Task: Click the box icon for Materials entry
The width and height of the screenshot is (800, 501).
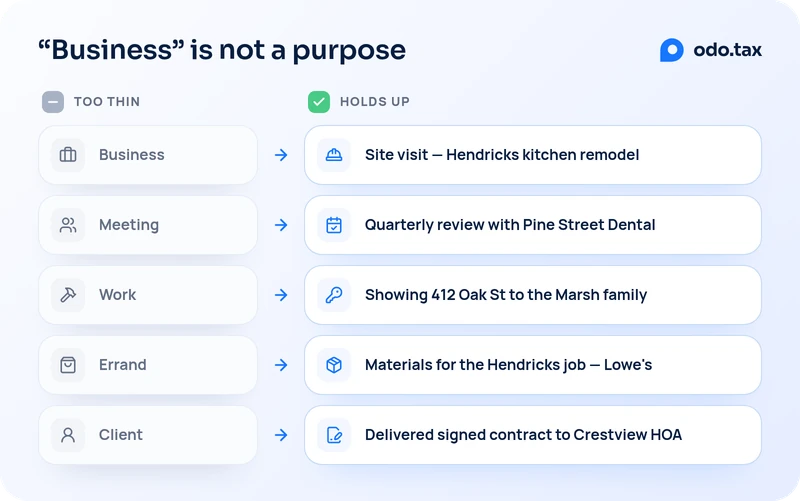Action: 334,365
